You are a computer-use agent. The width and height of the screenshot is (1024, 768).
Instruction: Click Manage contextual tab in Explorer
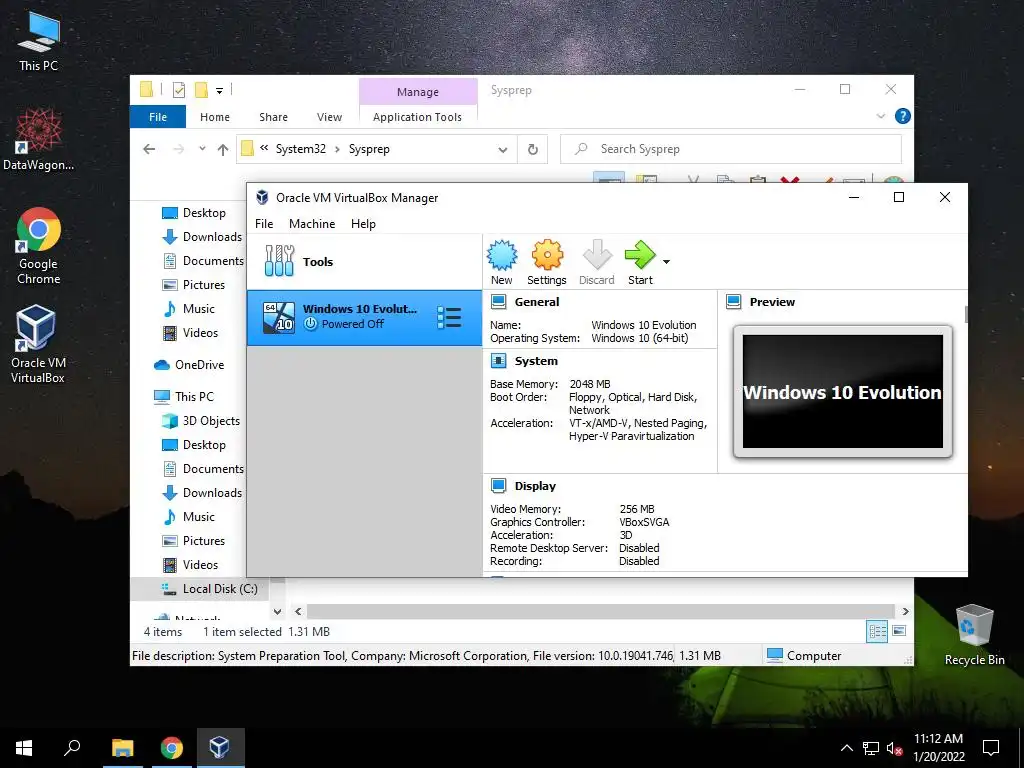point(418,92)
